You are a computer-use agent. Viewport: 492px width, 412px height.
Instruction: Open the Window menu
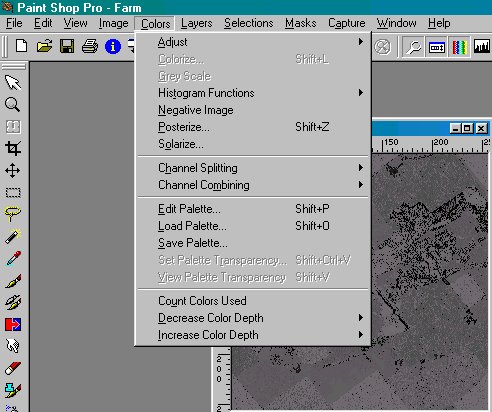(x=396, y=23)
